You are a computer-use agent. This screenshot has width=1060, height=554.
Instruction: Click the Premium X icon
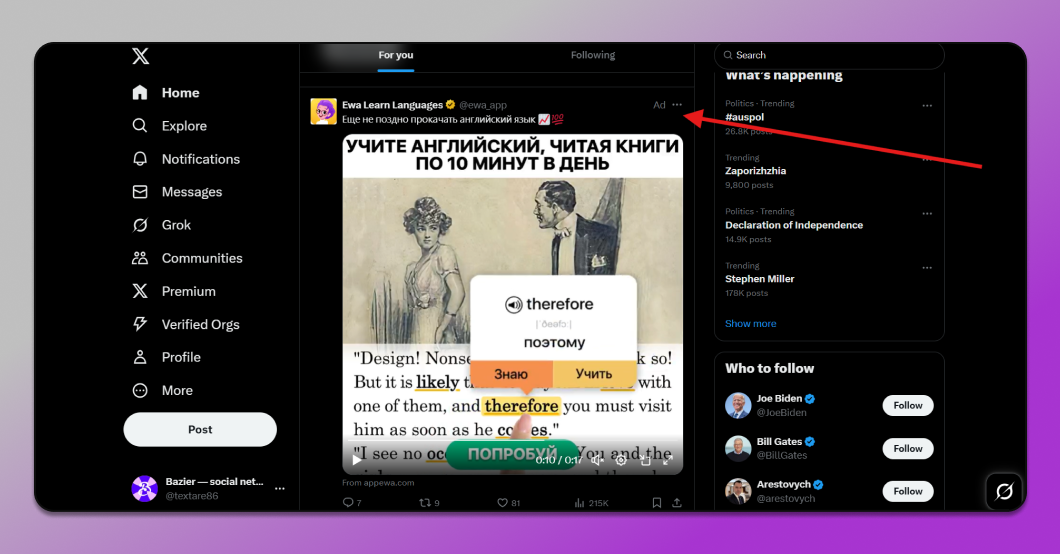[140, 291]
